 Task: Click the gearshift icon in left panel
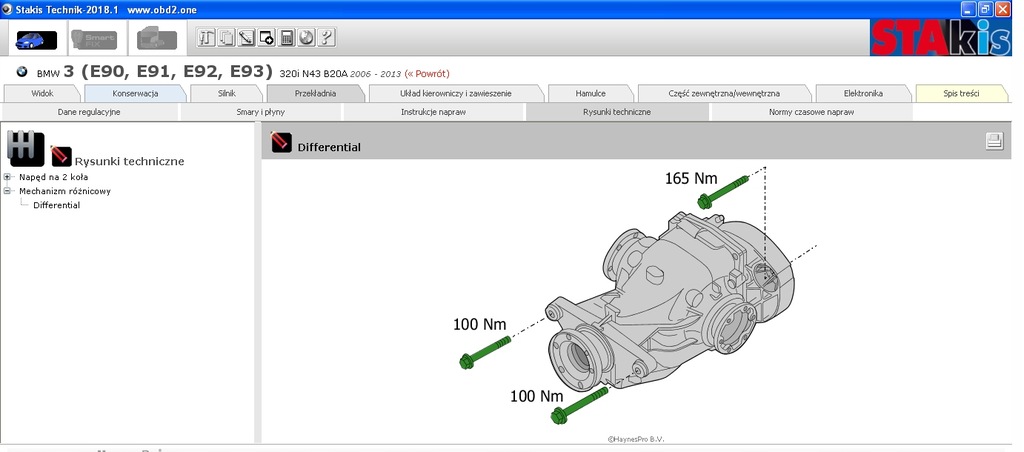[26, 149]
